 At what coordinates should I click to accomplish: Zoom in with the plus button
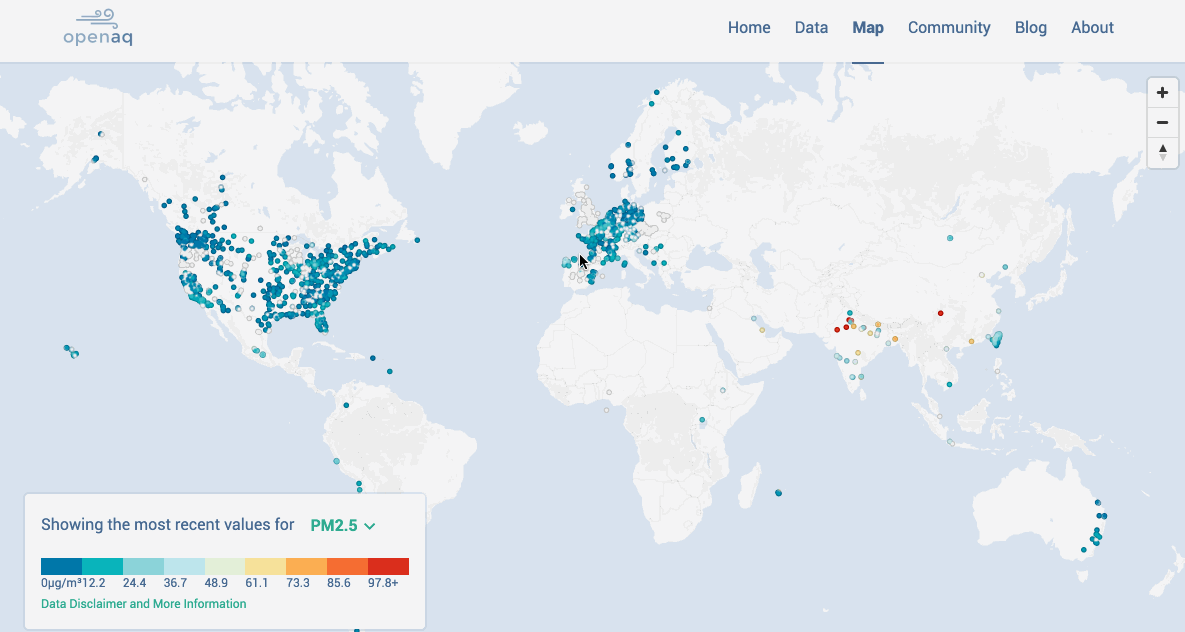1162,93
